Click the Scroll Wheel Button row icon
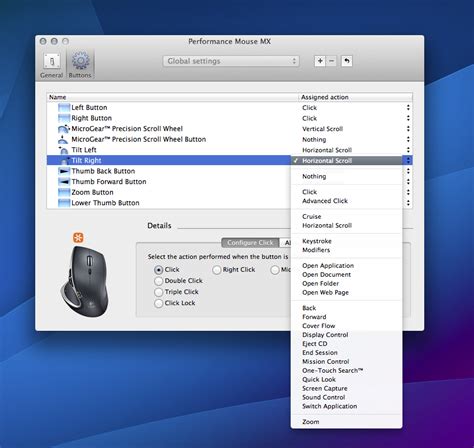The width and height of the screenshot is (474, 448). (63, 139)
